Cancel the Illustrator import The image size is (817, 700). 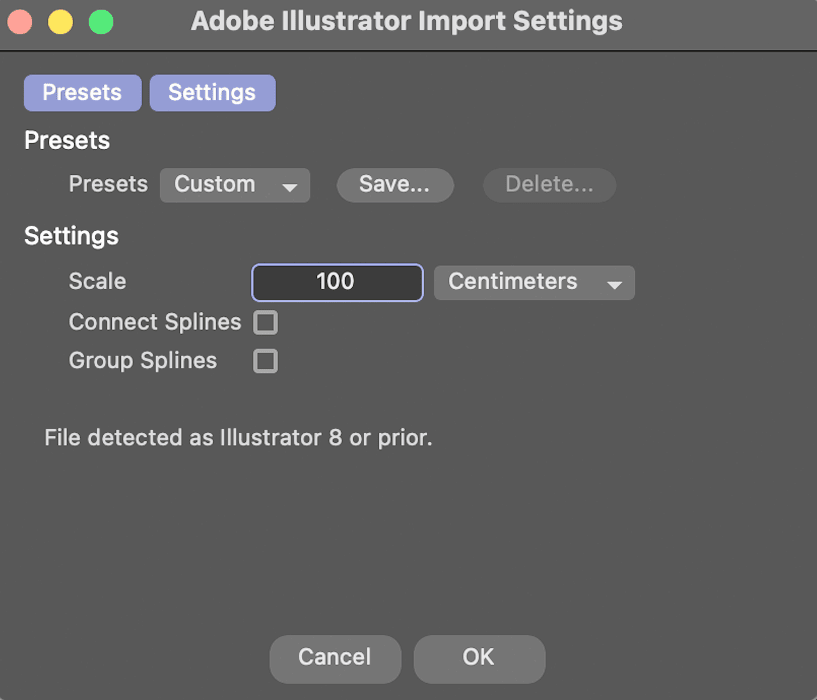[x=334, y=658]
